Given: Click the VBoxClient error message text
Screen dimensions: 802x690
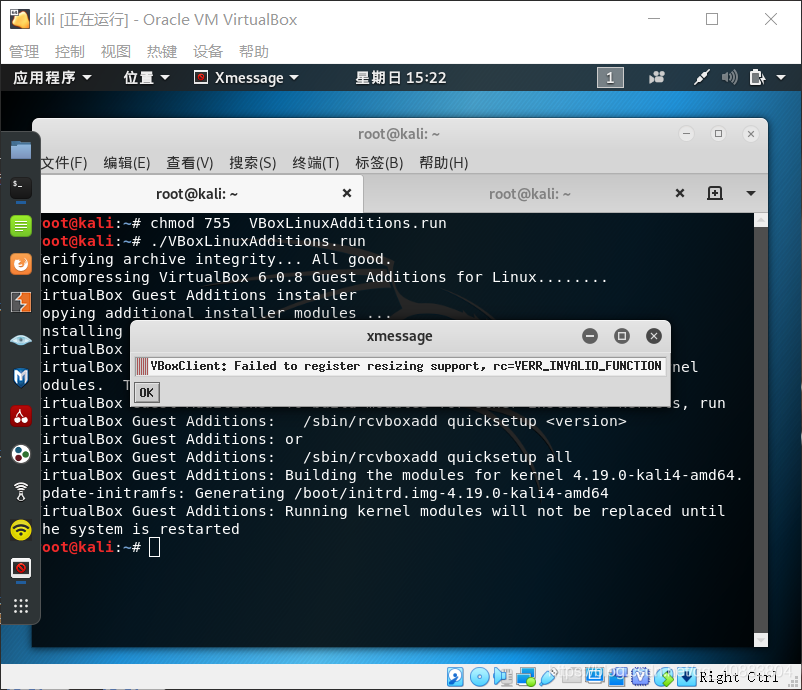Looking at the screenshot, I should click(406, 366).
